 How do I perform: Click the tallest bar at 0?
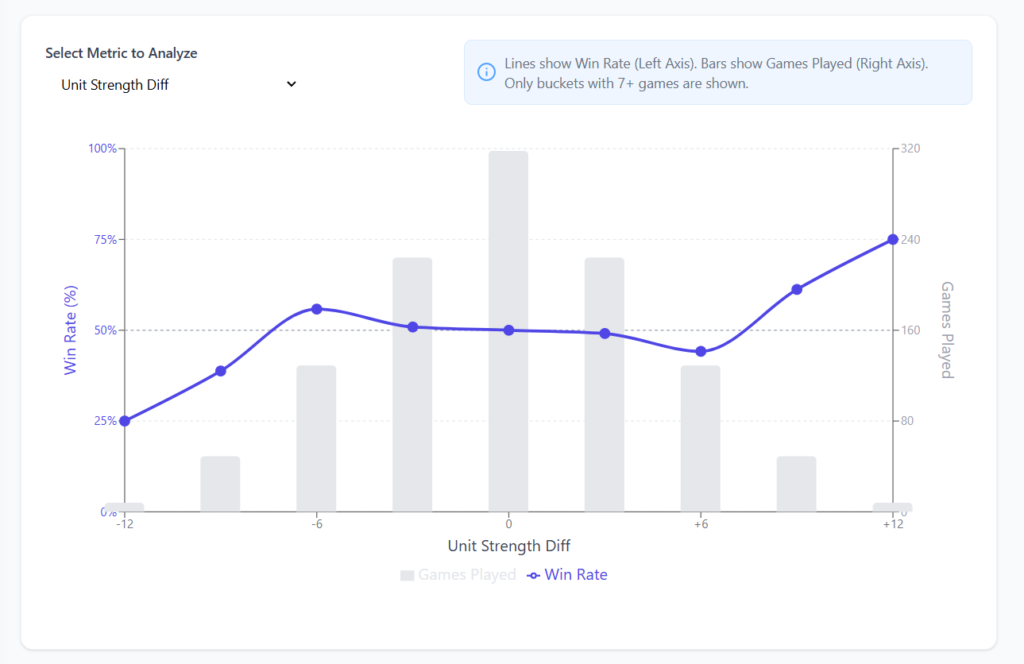click(x=509, y=250)
